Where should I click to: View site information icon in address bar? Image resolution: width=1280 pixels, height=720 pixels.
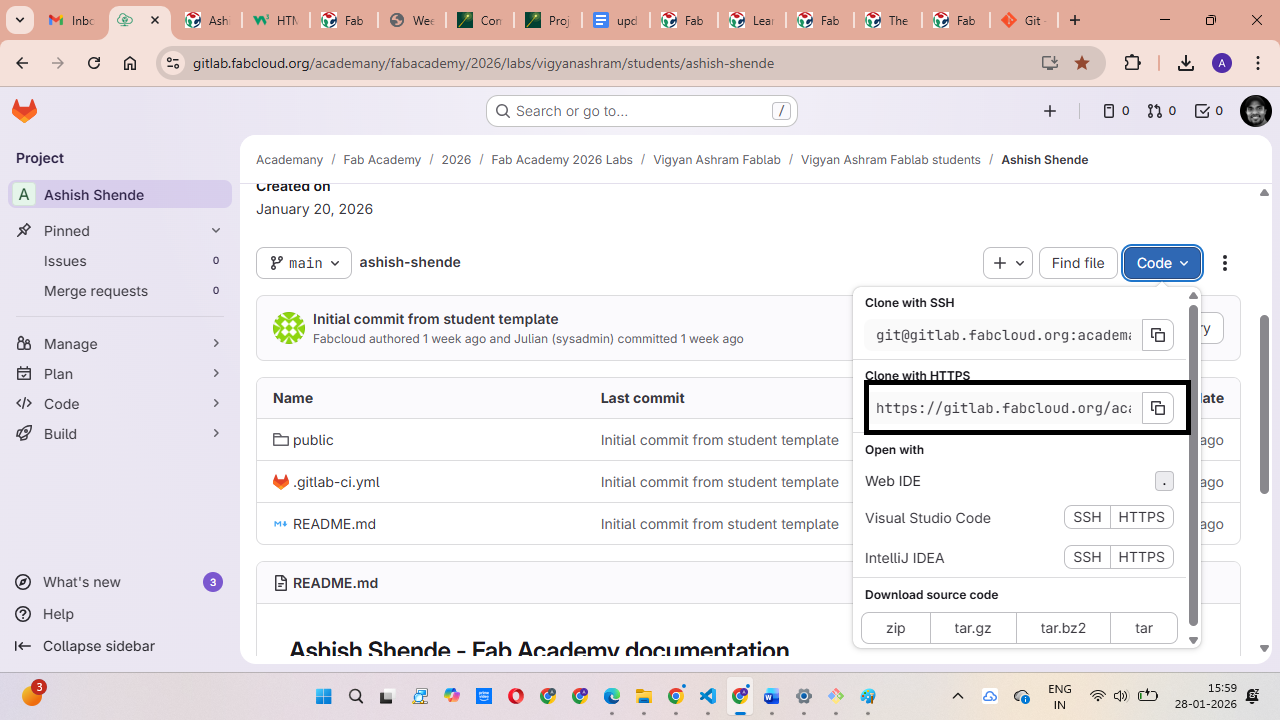point(173,63)
